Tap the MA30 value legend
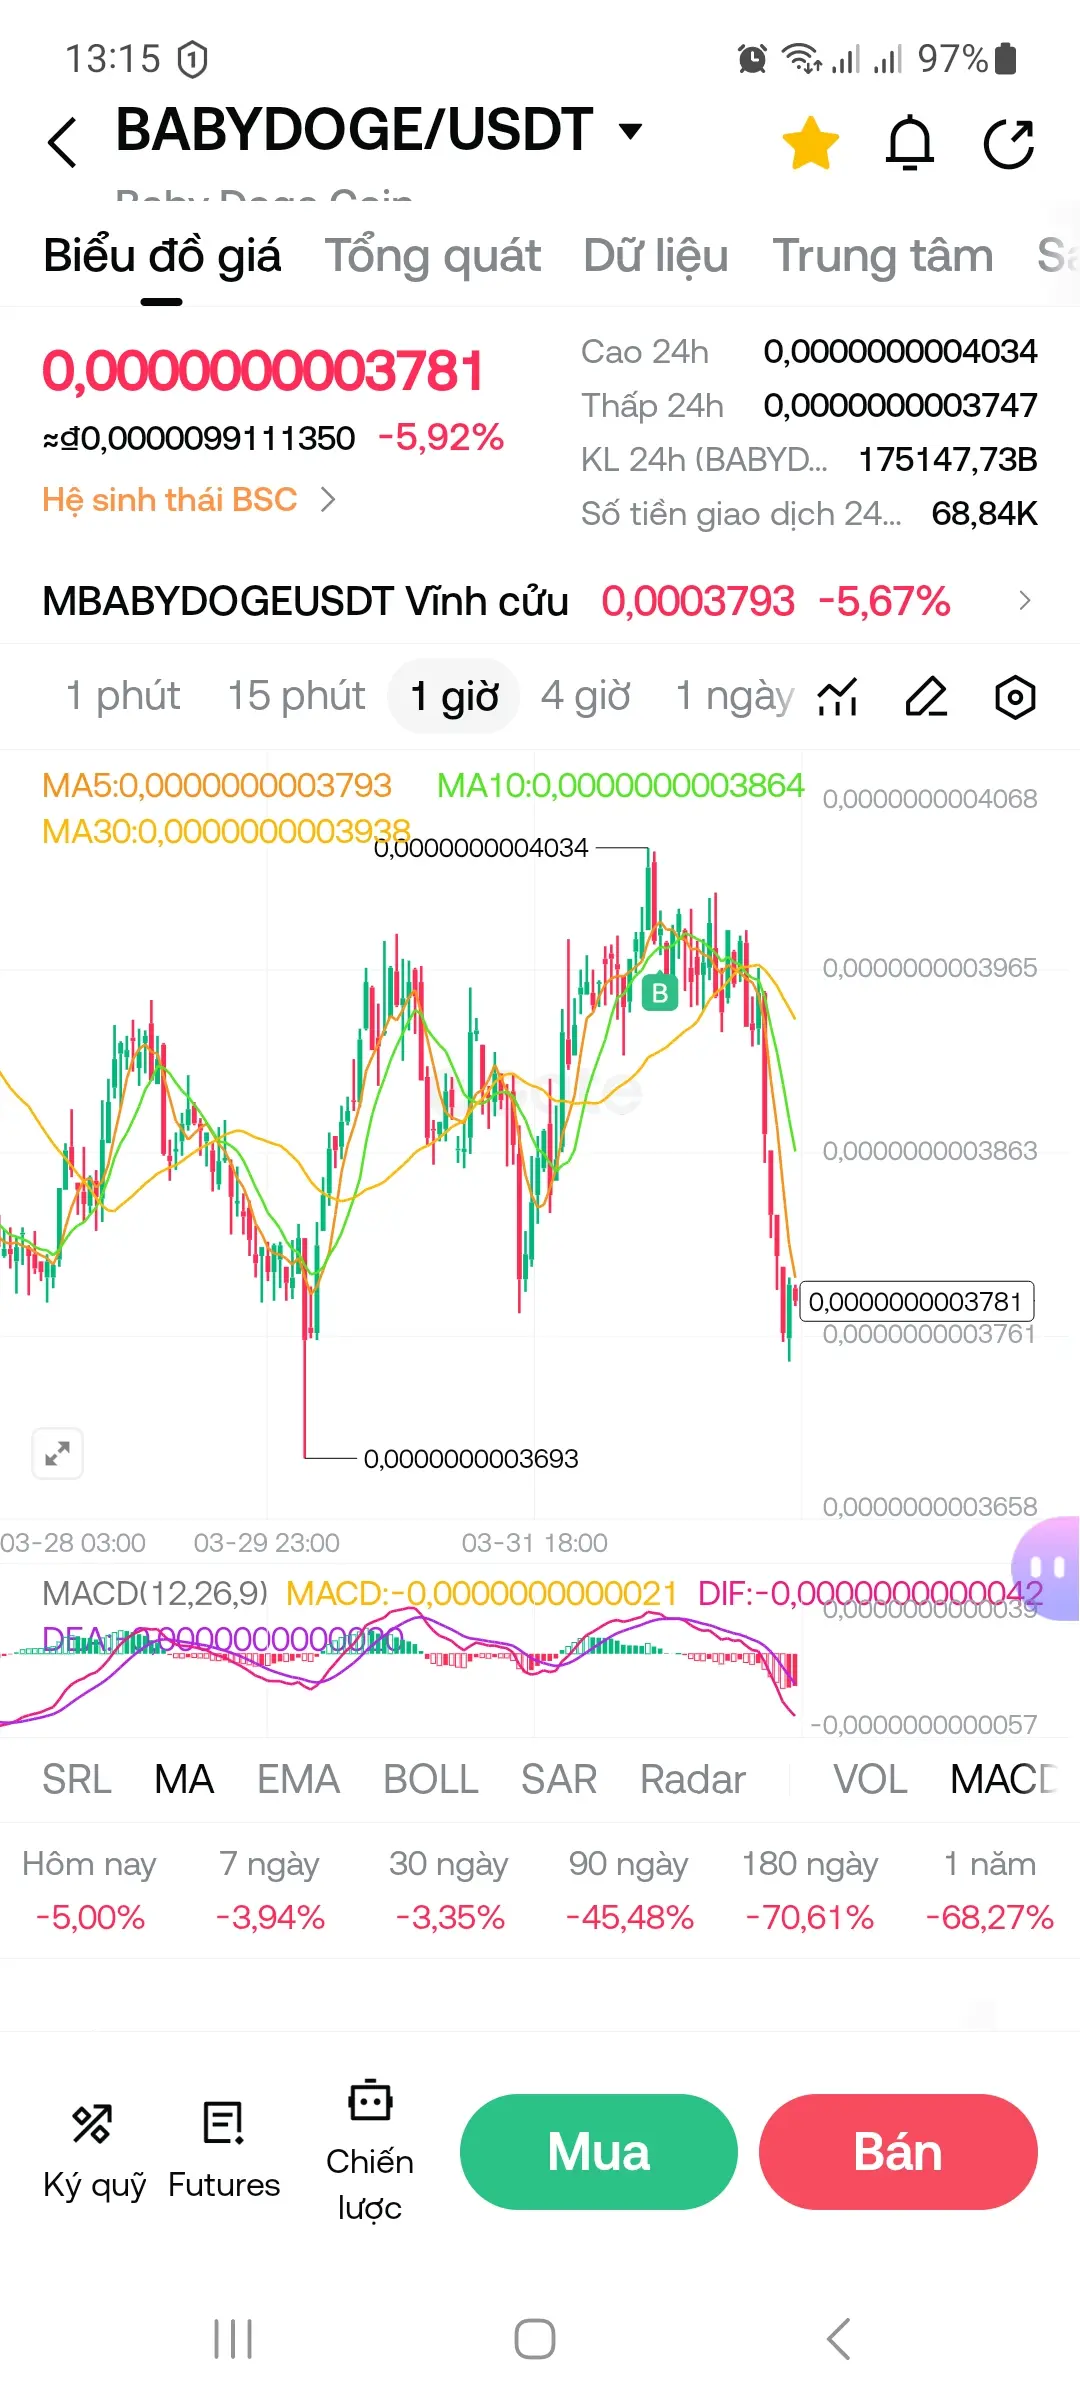Screen dimensions: 1080x2400 tap(226, 831)
